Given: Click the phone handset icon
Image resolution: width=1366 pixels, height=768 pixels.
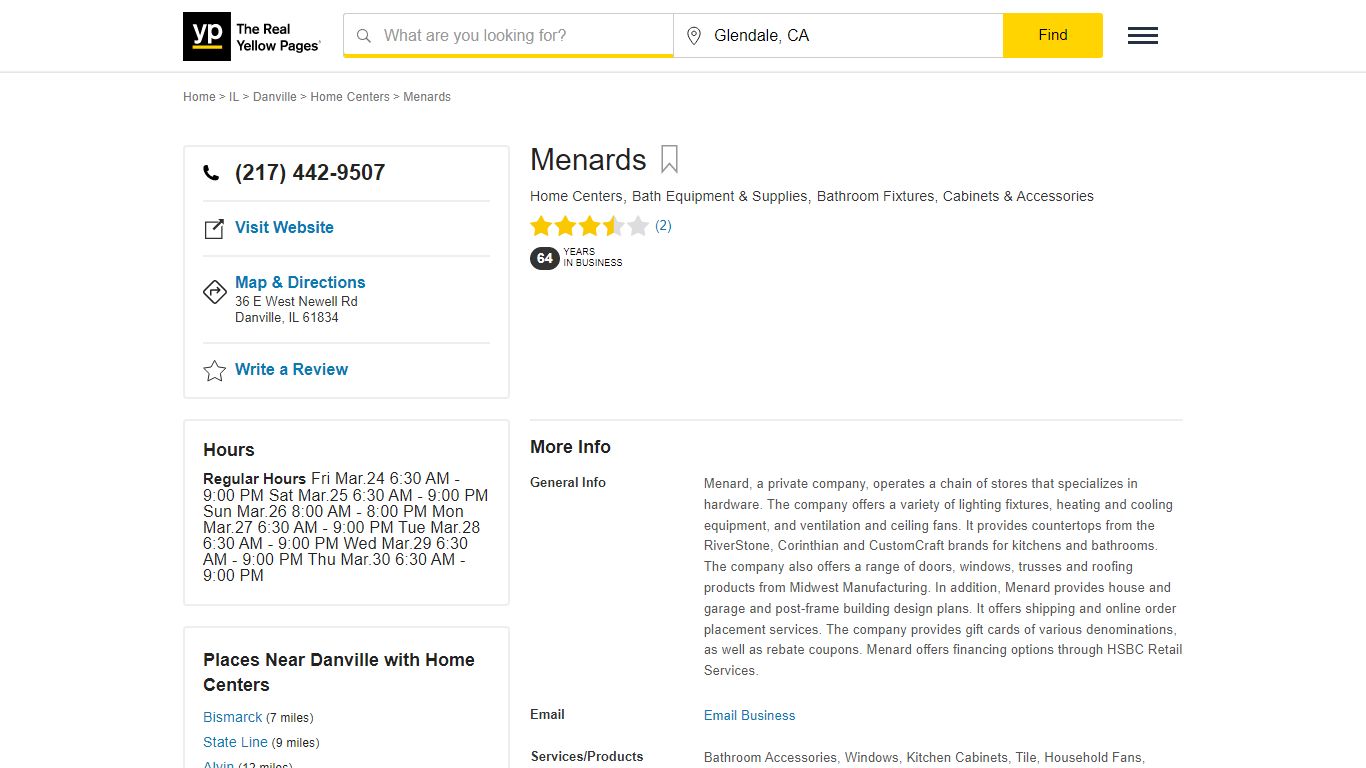Looking at the screenshot, I should pos(211,173).
